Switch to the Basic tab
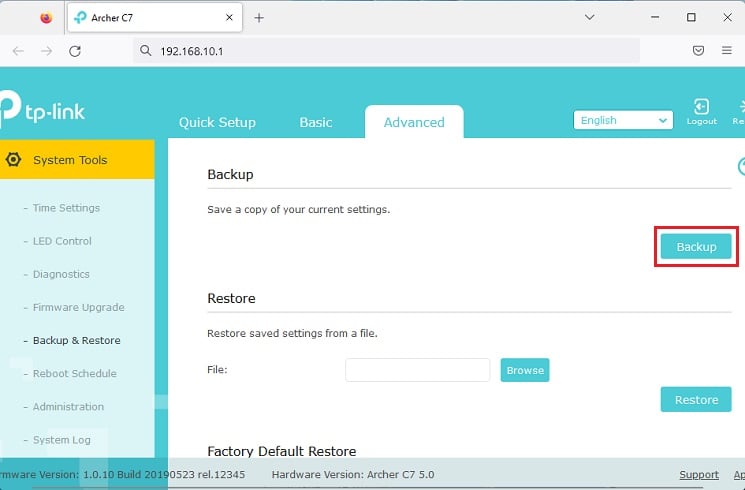Screen dimensions: 745x490 [316, 122]
